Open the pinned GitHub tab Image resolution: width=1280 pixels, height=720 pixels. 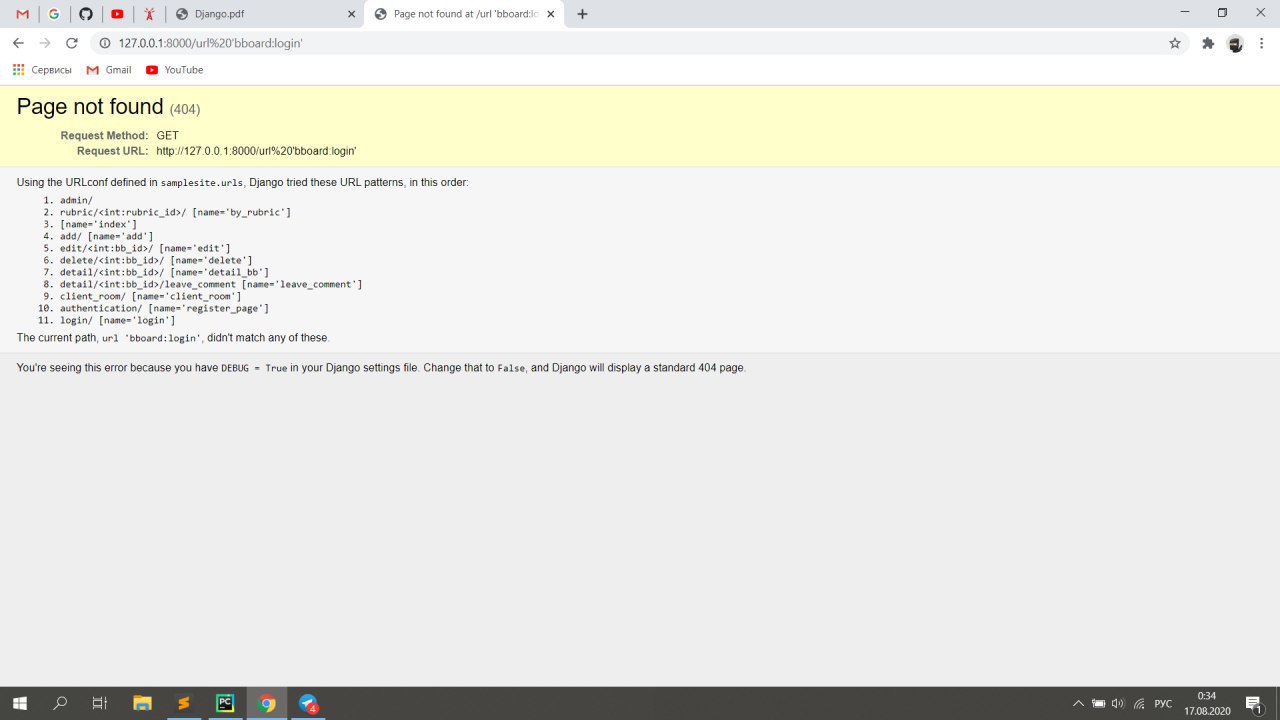click(x=86, y=14)
